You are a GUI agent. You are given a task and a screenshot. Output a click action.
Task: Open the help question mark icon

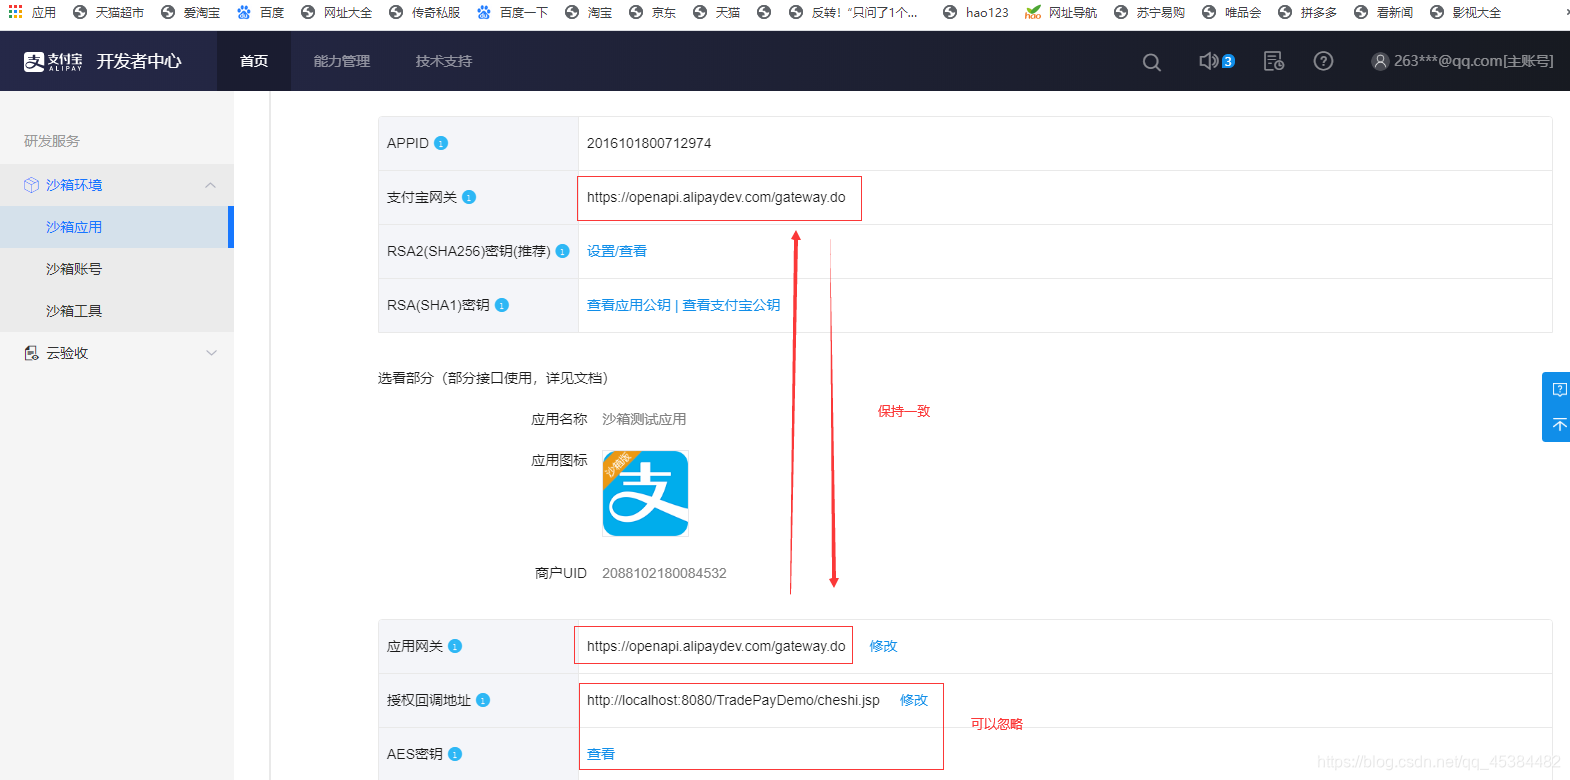(x=1323, y=61)
